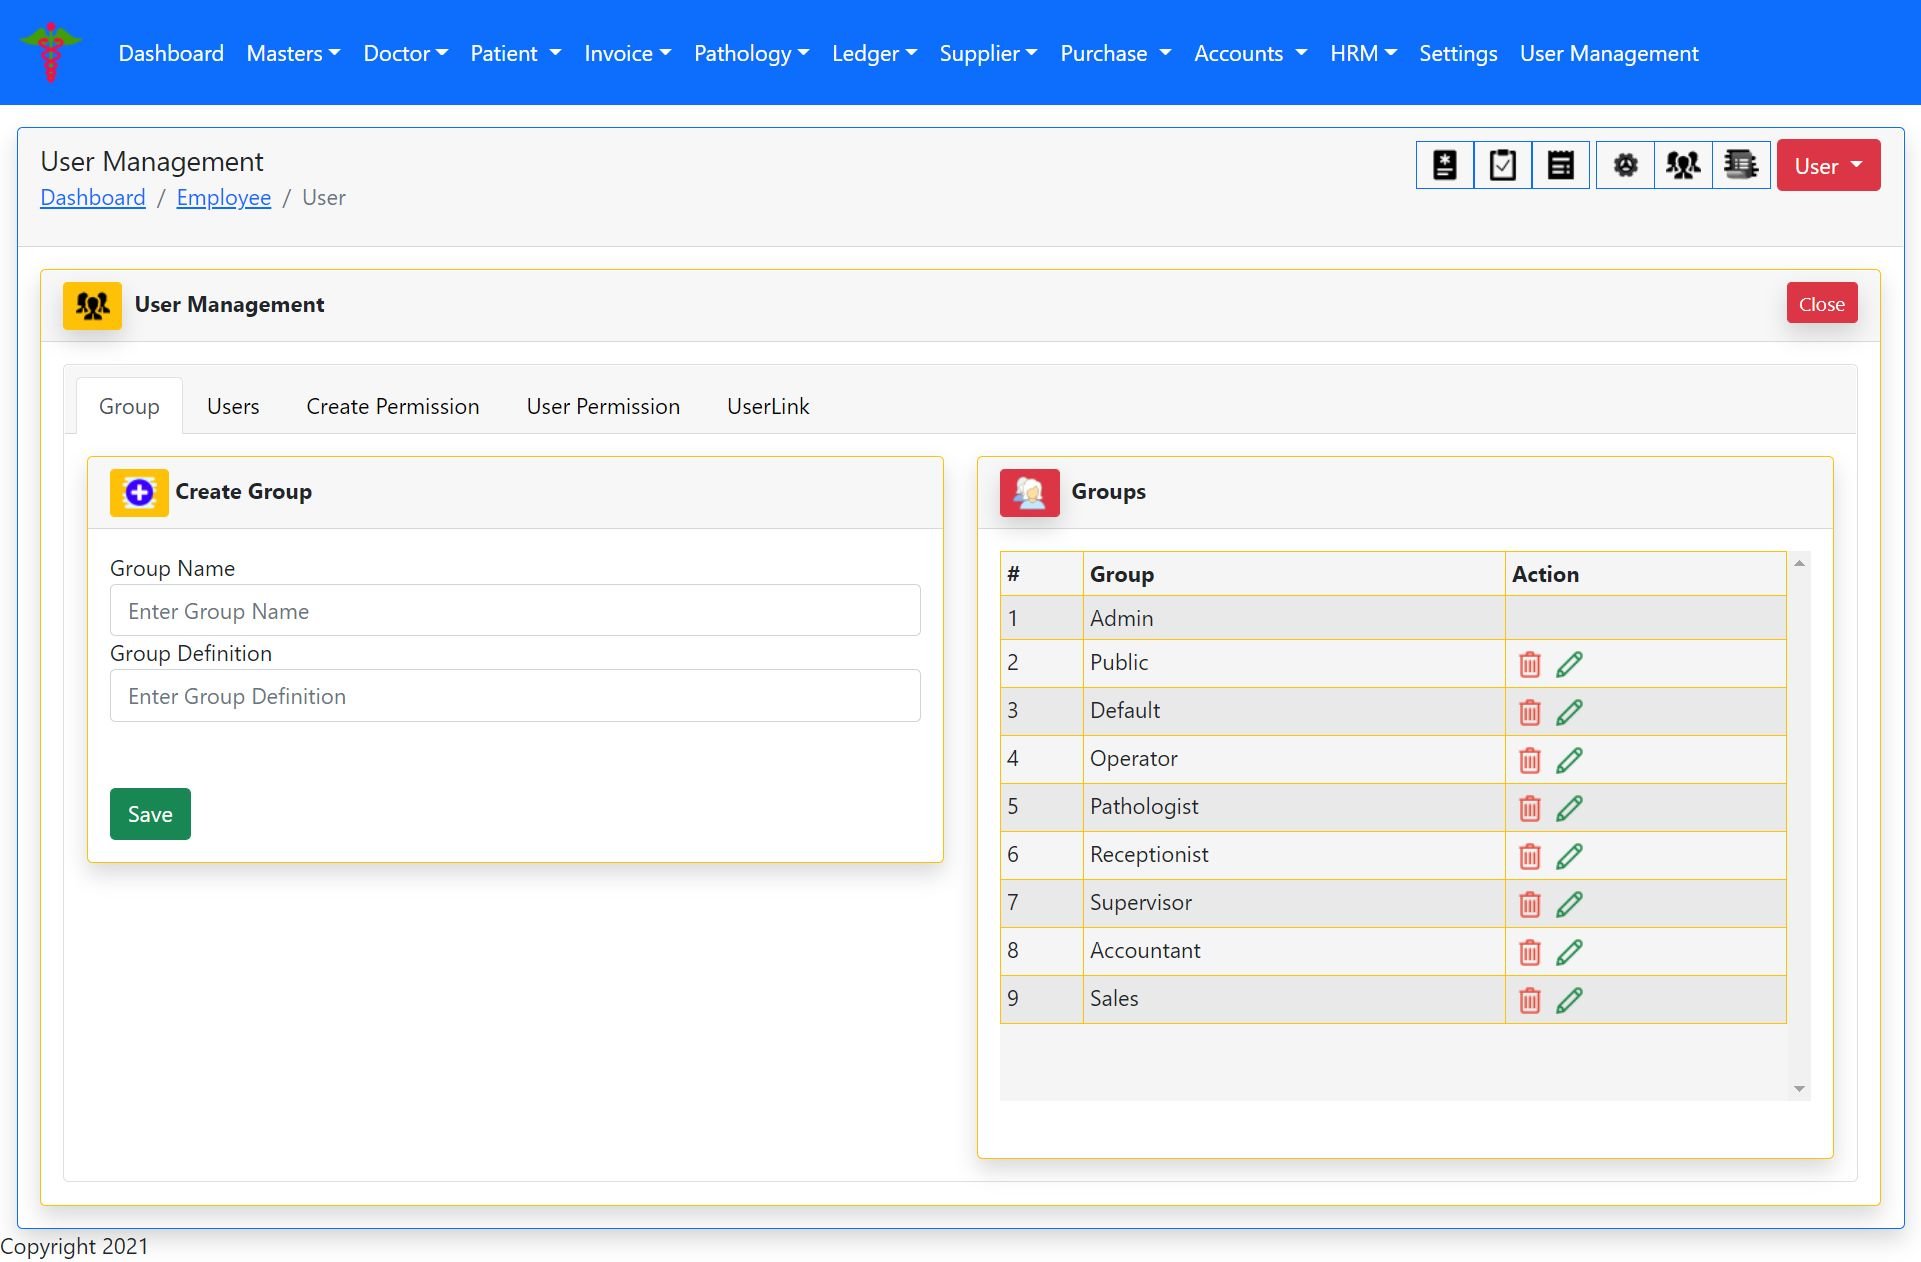Edit the Pathologist group with pencil icon
Image resolution: width=1921 pixels, height=1262 pixels.
click(1569, 808)
